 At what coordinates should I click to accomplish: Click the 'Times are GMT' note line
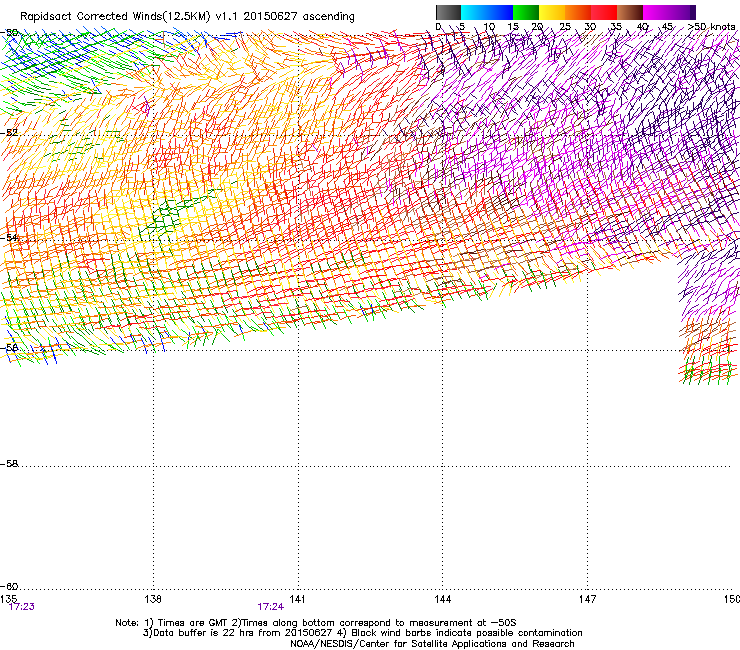[x=316, y=623]
